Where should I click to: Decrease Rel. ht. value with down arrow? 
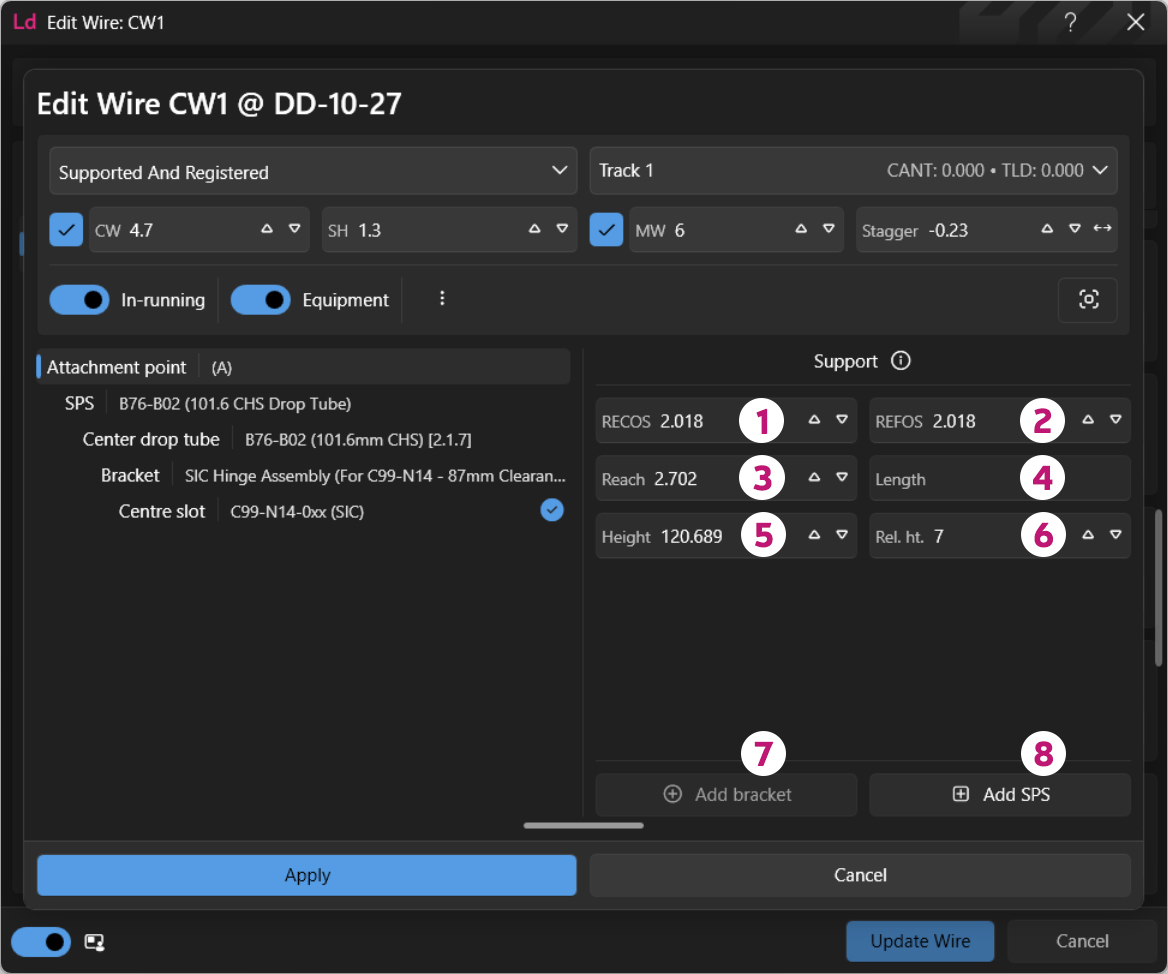point(1115,535)
